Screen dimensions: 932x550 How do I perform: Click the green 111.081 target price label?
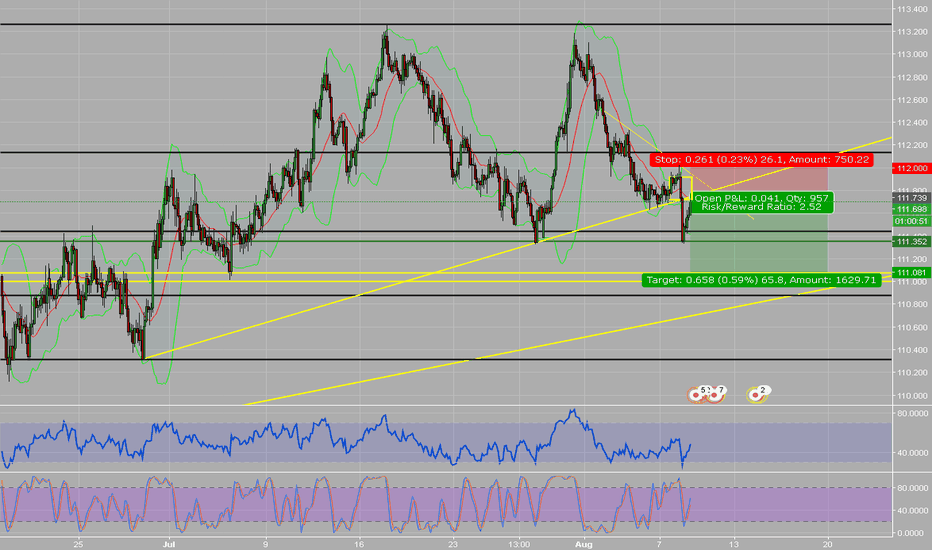click(912, 273)
